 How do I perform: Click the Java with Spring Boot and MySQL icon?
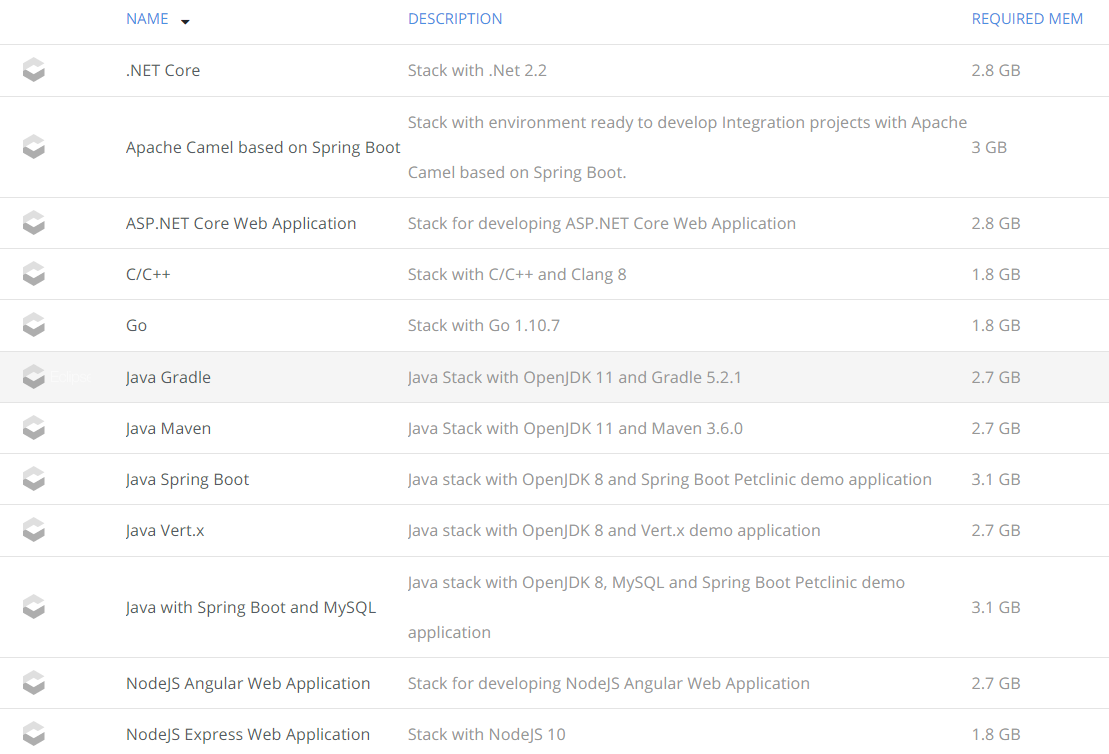pos(34,607)
